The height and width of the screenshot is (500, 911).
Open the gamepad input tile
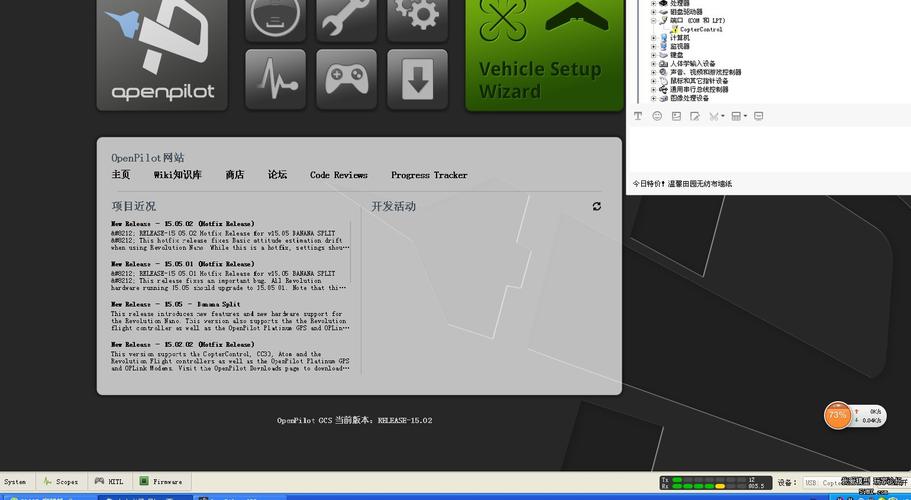click(346, 79)
